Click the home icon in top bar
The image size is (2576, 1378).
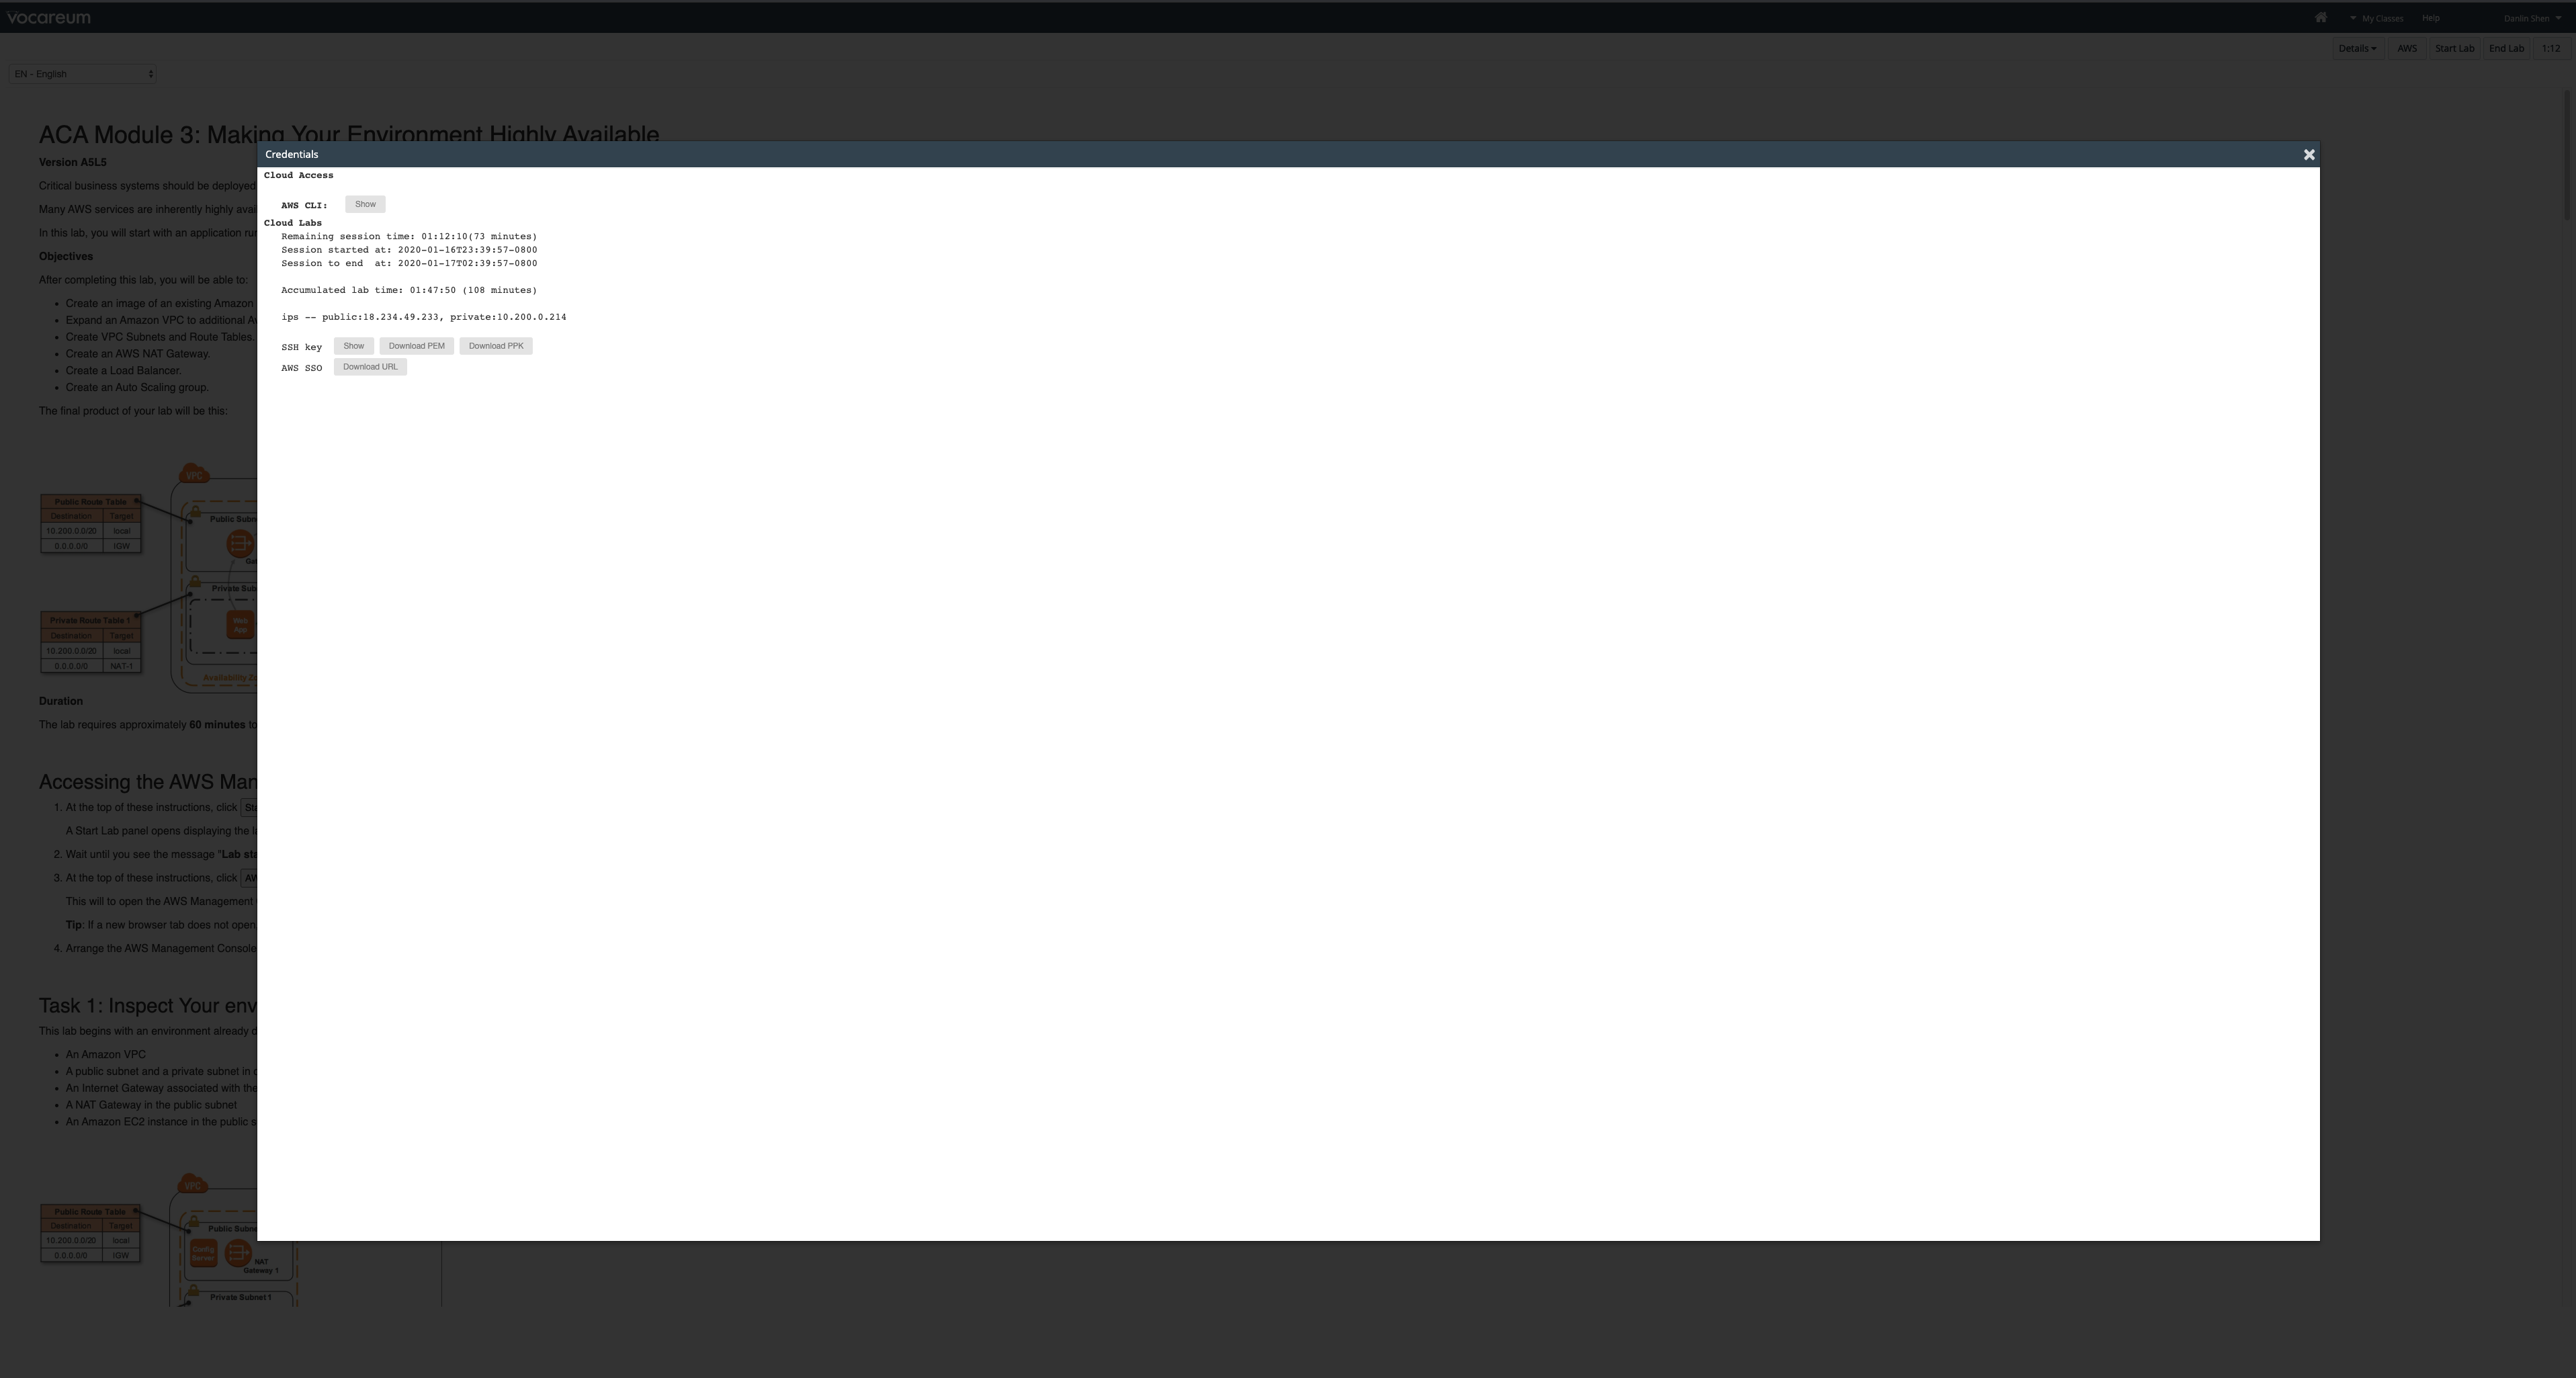click(2320, 17)
